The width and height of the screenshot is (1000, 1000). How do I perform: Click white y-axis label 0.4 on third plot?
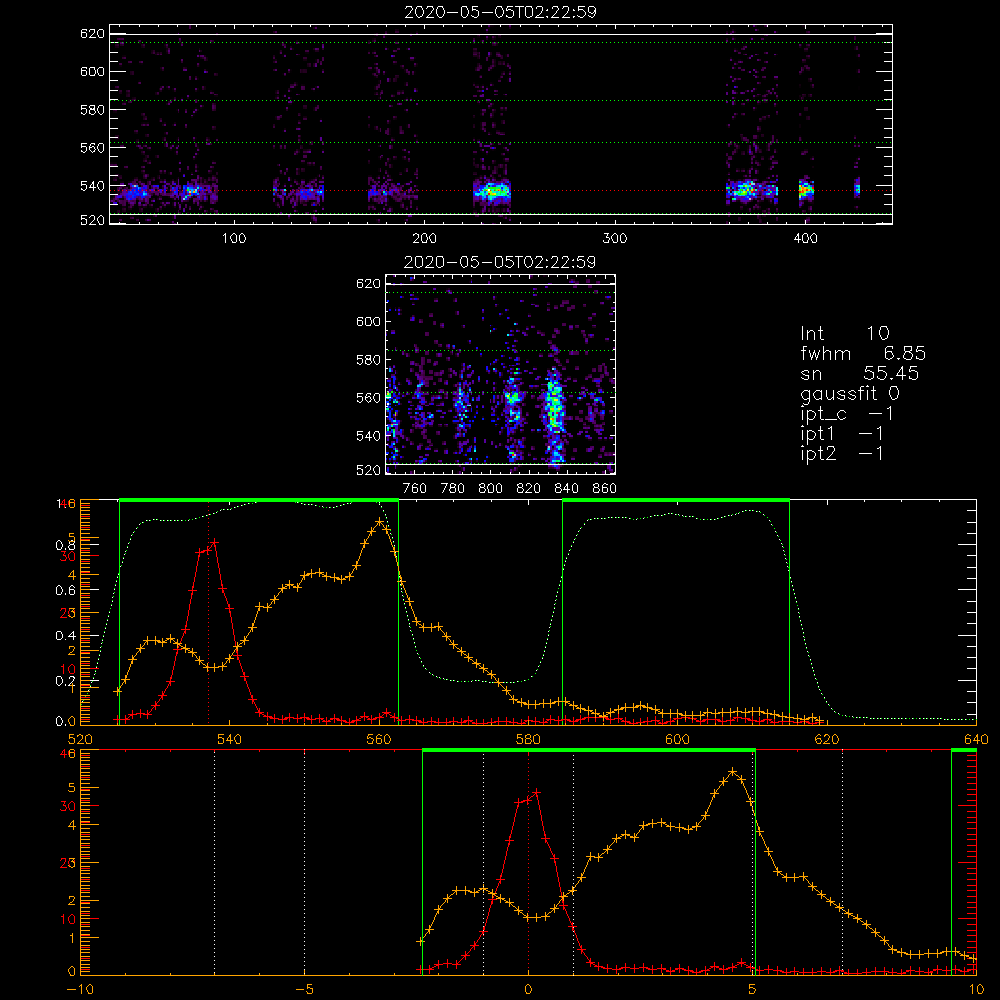66,636
